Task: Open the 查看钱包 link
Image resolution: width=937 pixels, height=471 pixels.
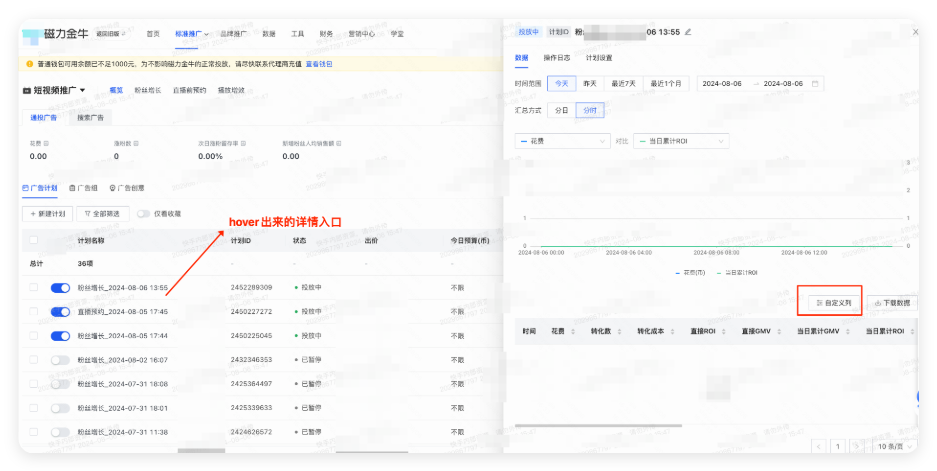Action: click(319, 64)
